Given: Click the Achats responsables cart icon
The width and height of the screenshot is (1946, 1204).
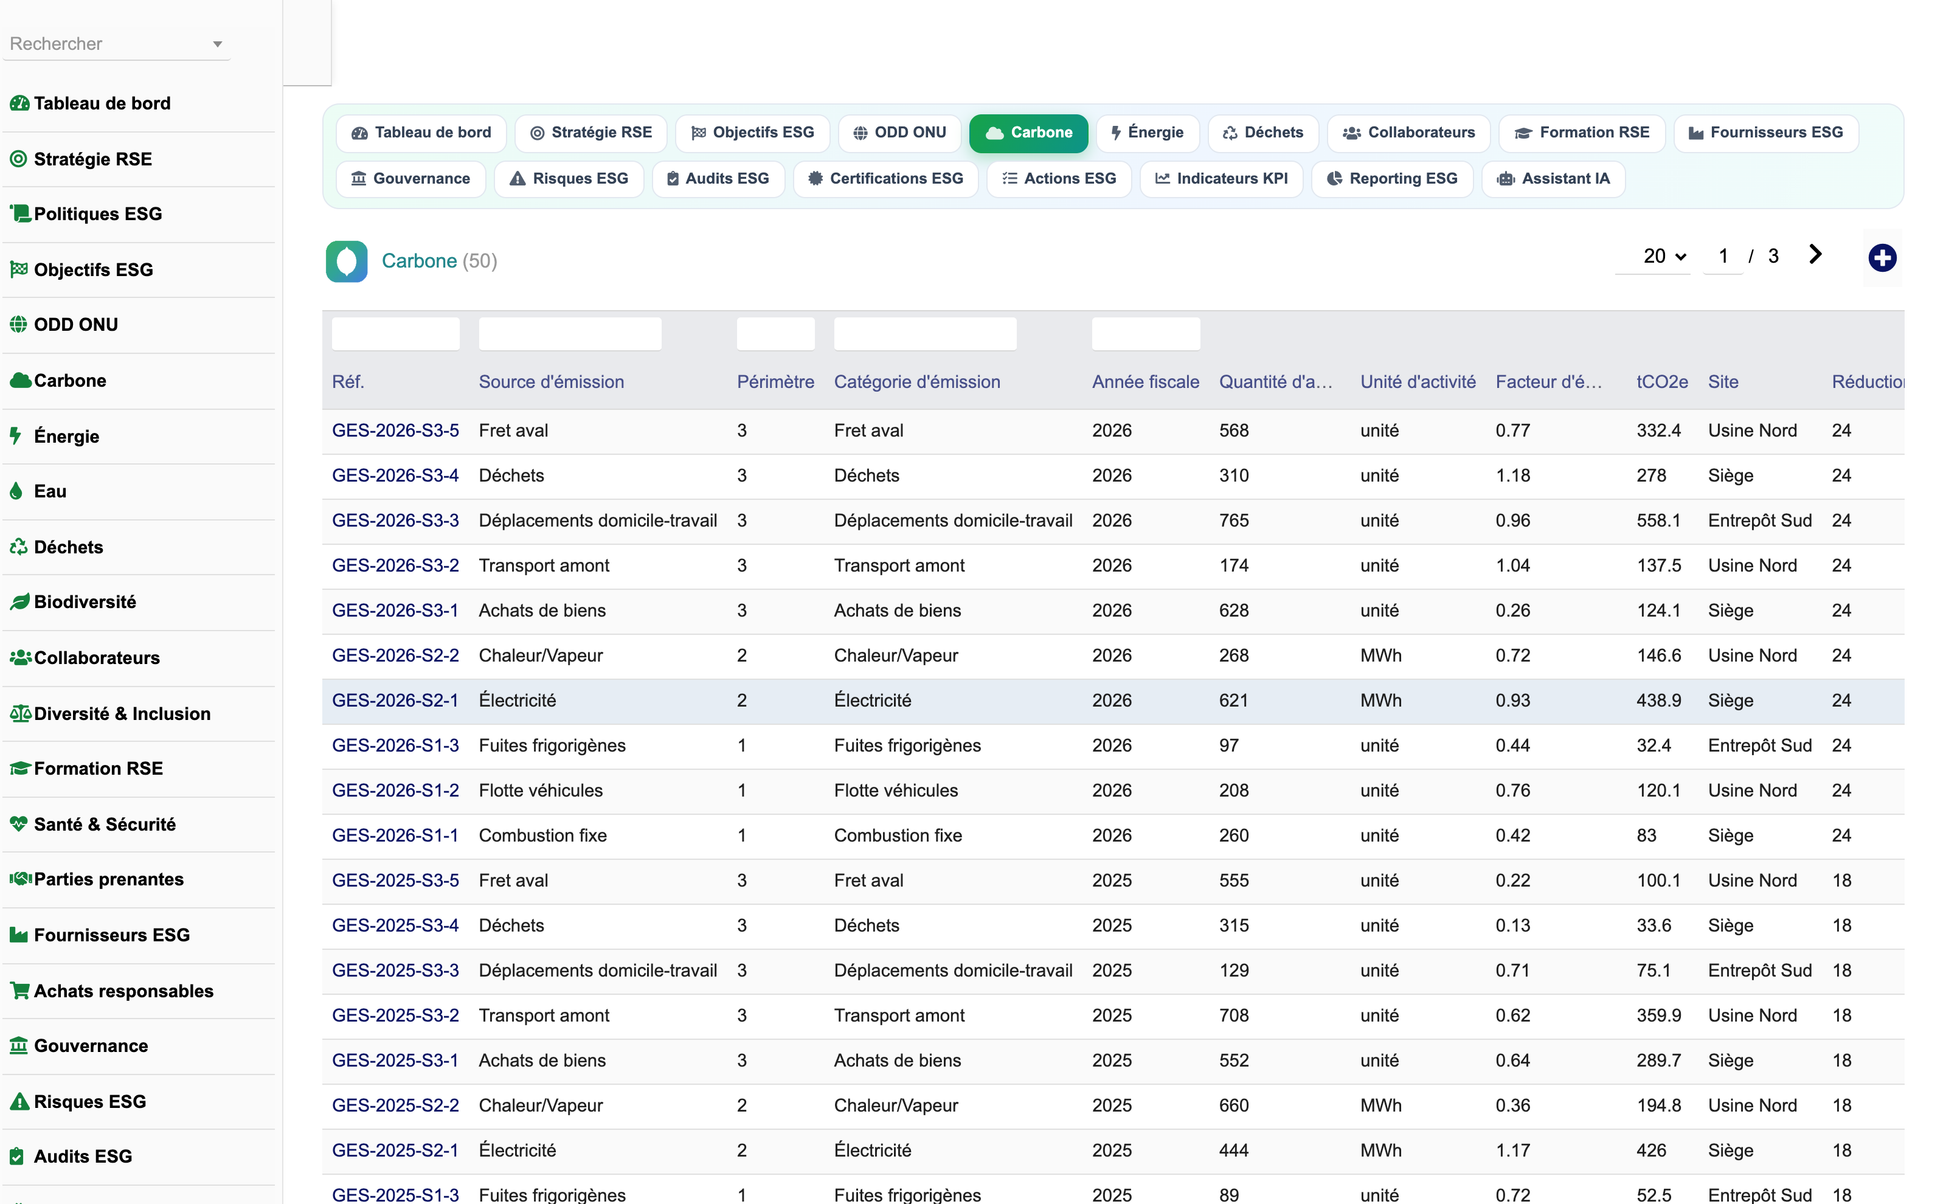Looking at the screenshot, I should click(x=19, y=991).
